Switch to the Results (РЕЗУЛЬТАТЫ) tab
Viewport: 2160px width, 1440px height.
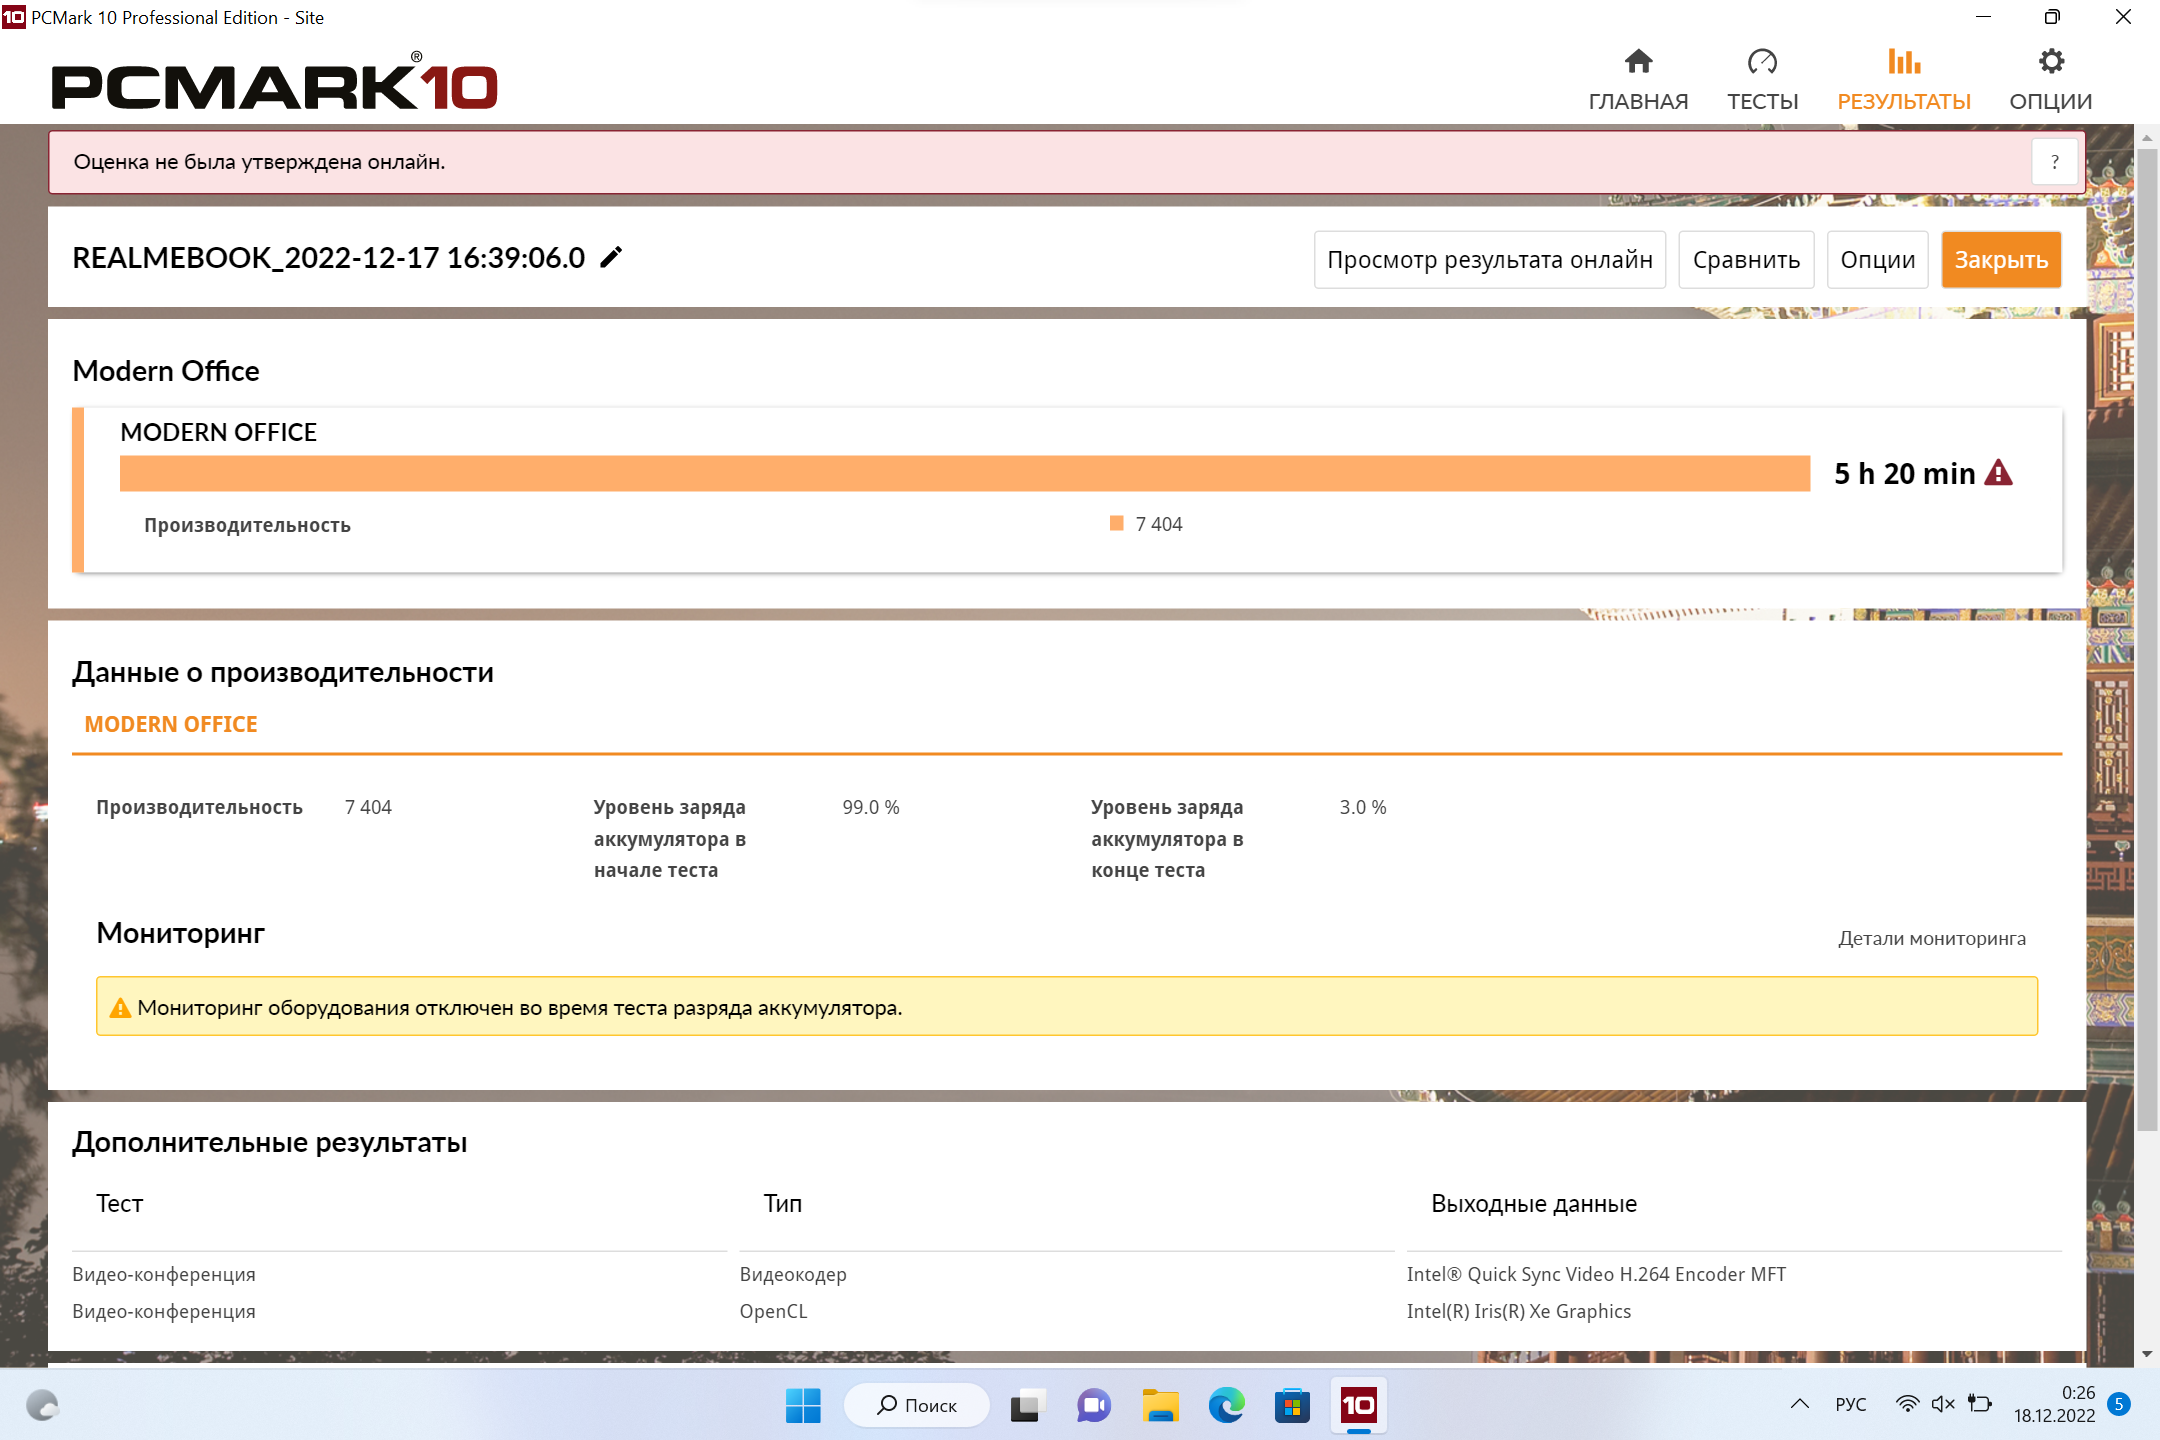click(x=1904, y=80)
